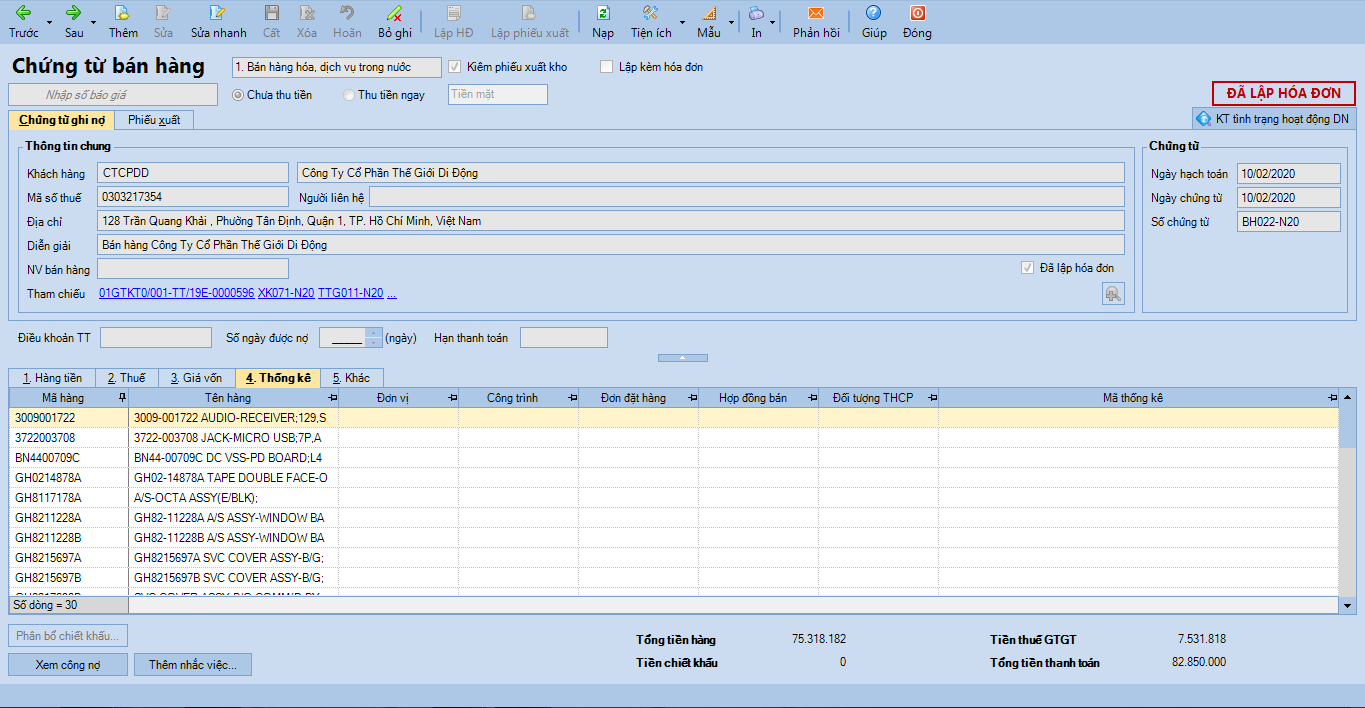The image size is (1365, 708).
Task: Open dropdown arrow next to Sau
Action: tap(94, 22)
